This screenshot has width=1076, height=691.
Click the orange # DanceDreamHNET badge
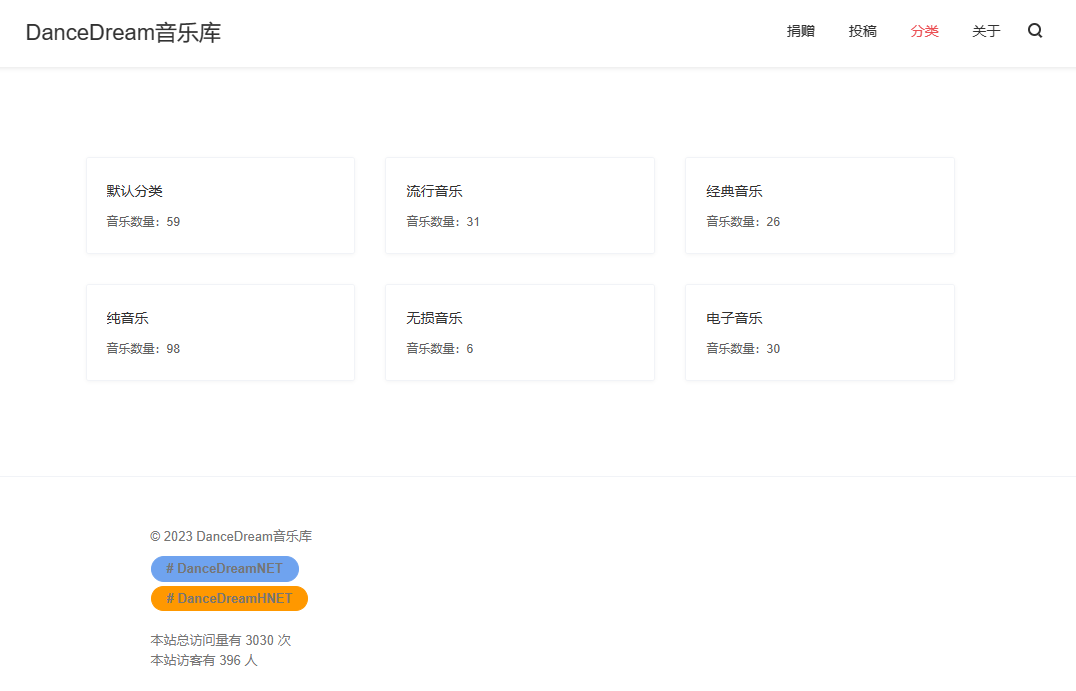pos(229,598)
